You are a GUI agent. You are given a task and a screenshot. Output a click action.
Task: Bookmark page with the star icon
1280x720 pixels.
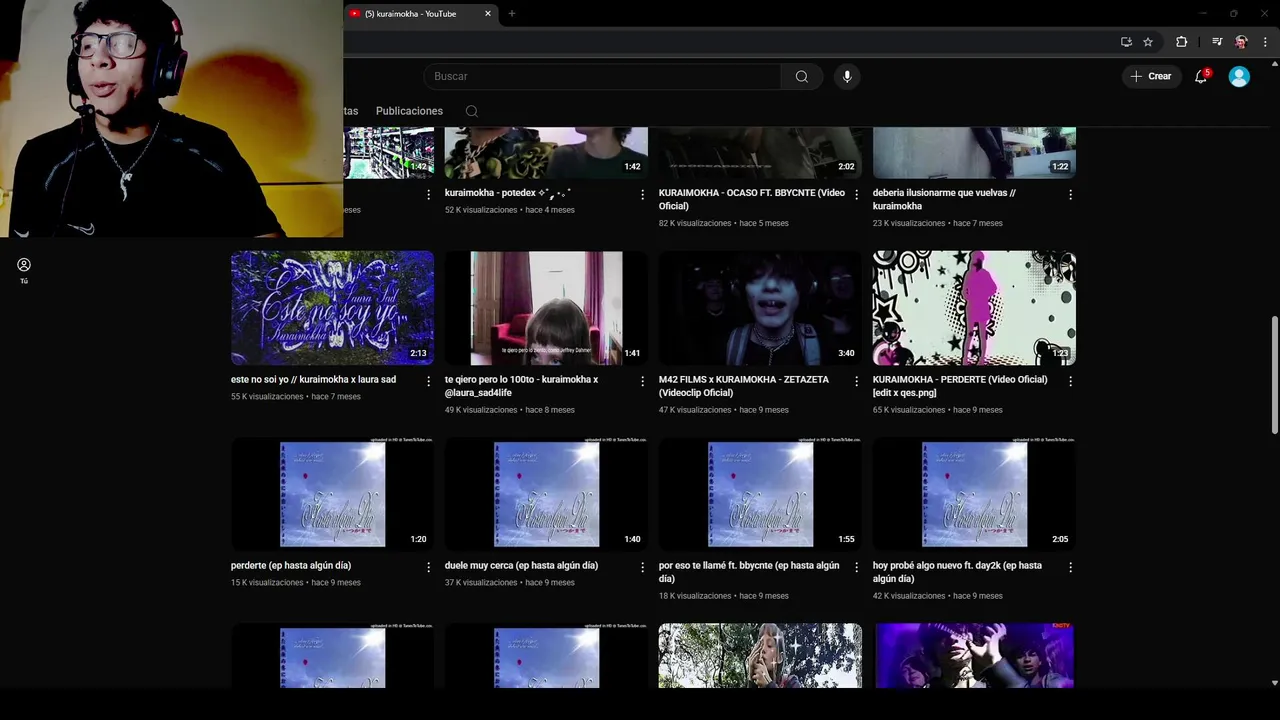(x=1148, y=42)
